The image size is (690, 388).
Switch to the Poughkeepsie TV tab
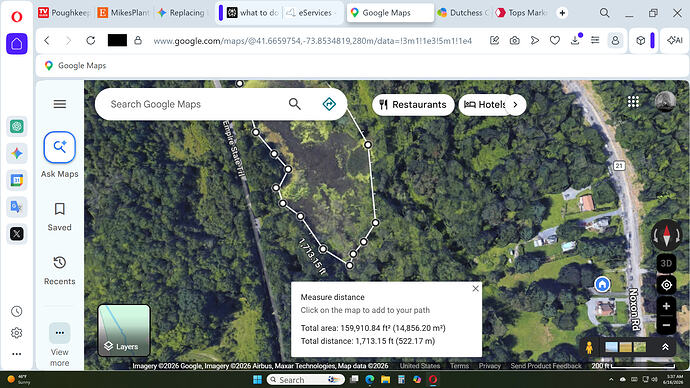tap(63, 13)
